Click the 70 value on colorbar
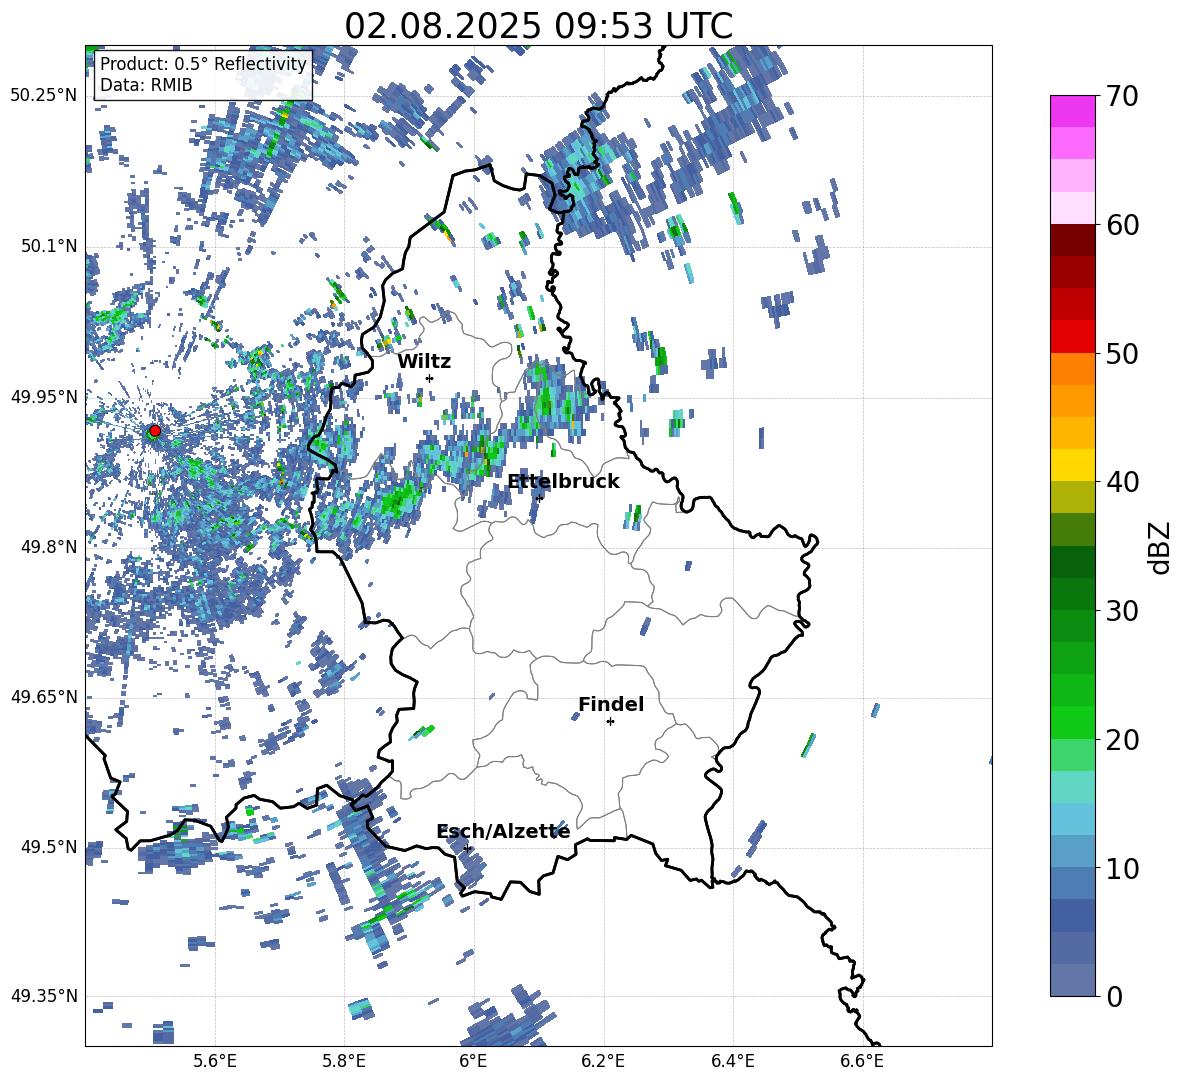Image resolution: width=1184 pixels, height=1081 pixels. click(1121, 96)
